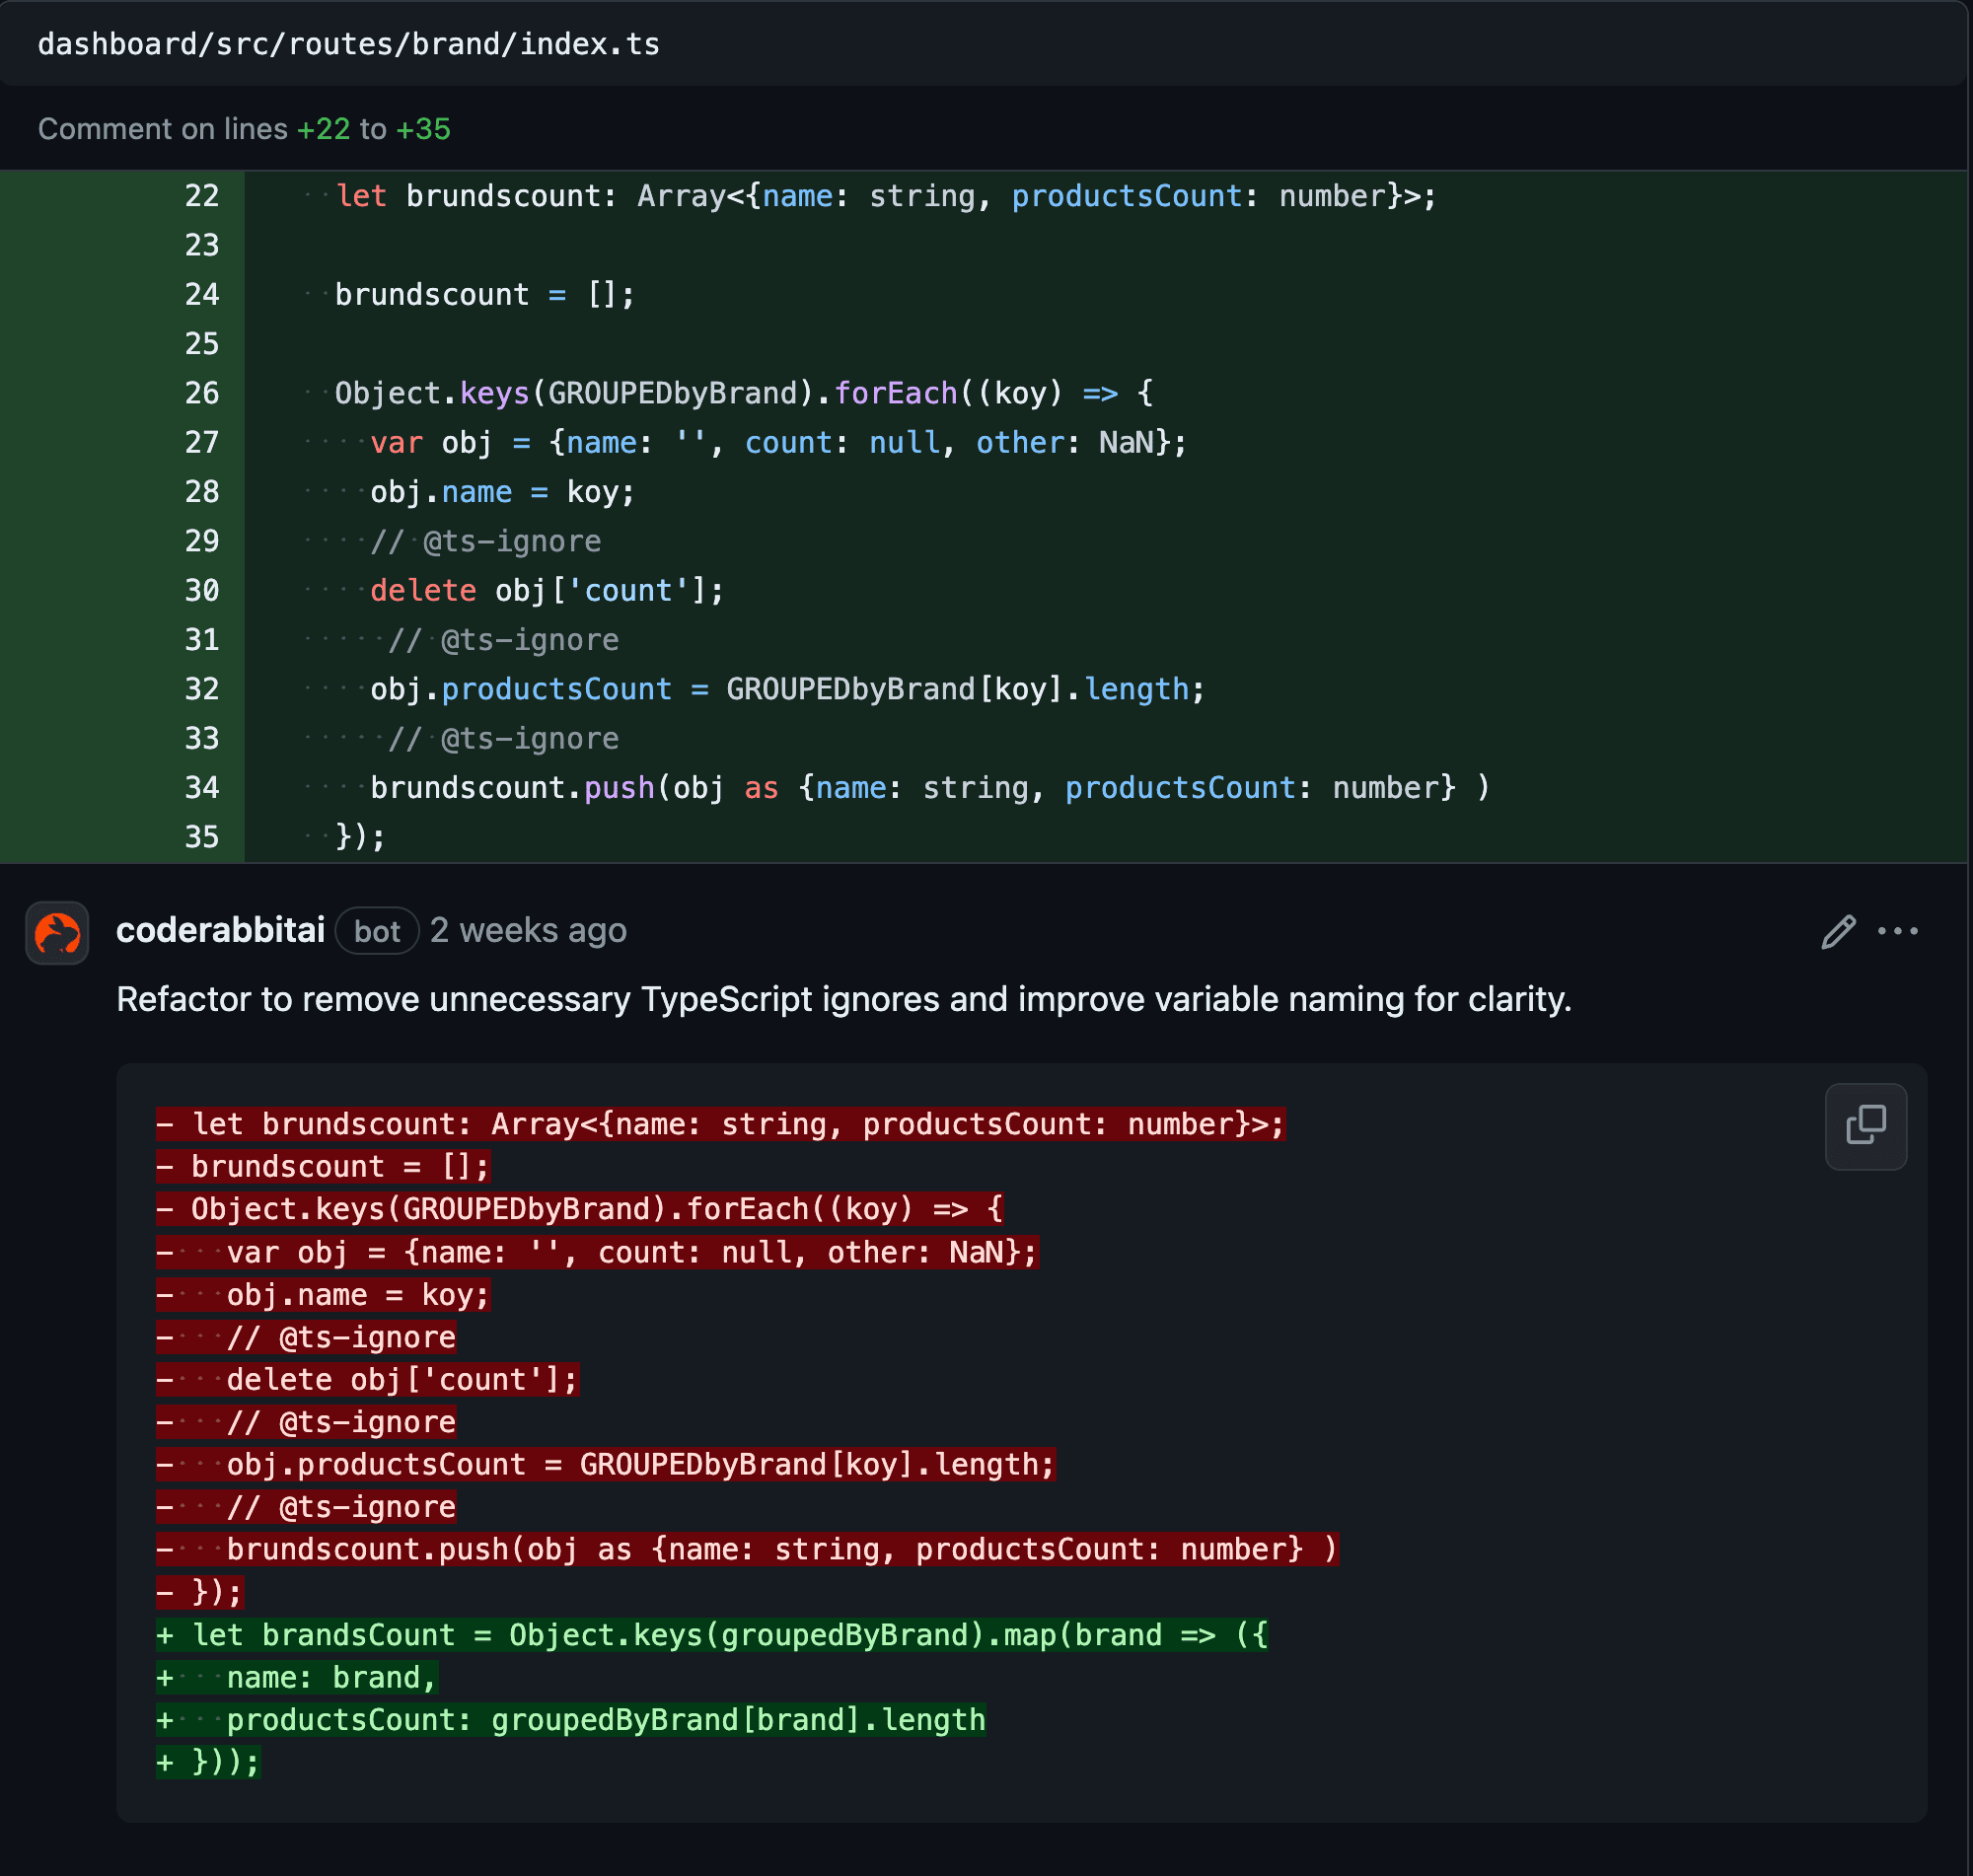Click the '+35' line reference
This screenshot has height=1876, width=1973.
[x=423, y=129]
